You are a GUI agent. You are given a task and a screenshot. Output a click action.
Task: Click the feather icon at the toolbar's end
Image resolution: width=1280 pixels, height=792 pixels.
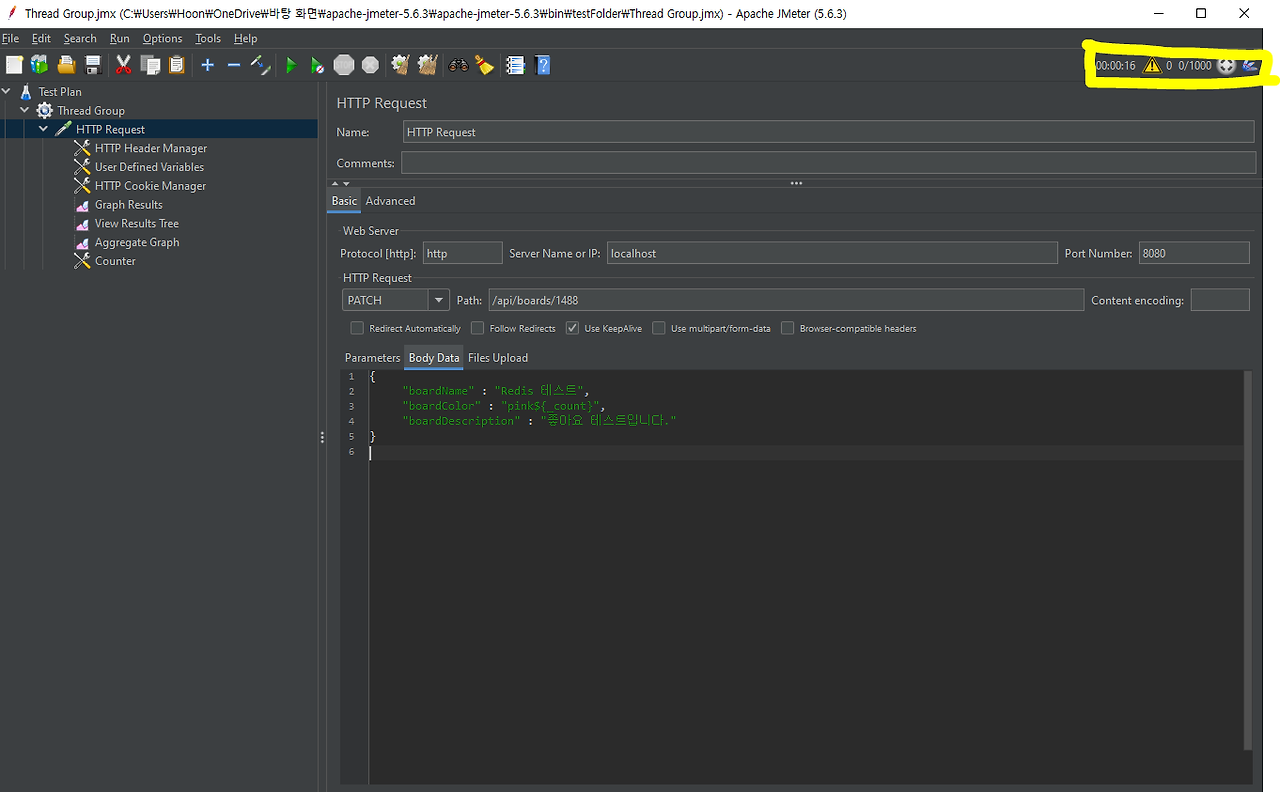click(x=1250, y=65)
